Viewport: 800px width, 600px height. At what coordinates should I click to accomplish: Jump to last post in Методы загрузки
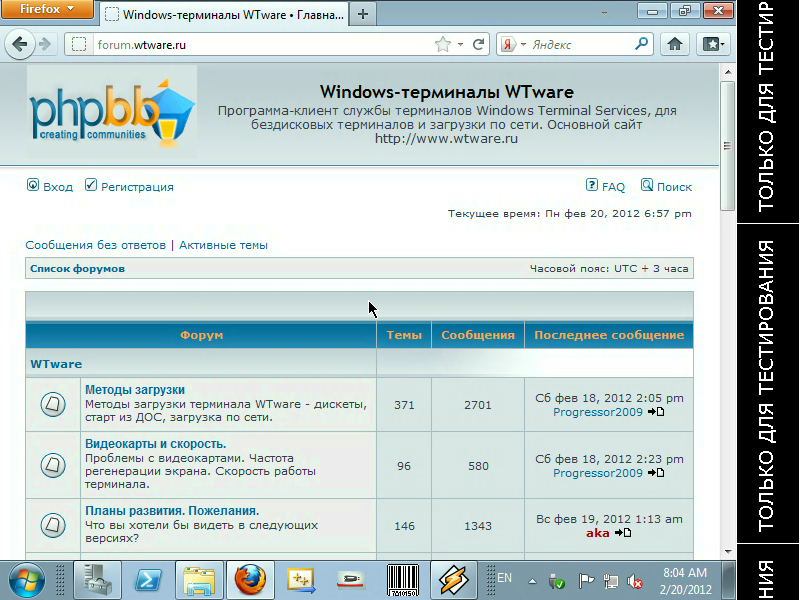pyautogui.click(x=656, y=412)
